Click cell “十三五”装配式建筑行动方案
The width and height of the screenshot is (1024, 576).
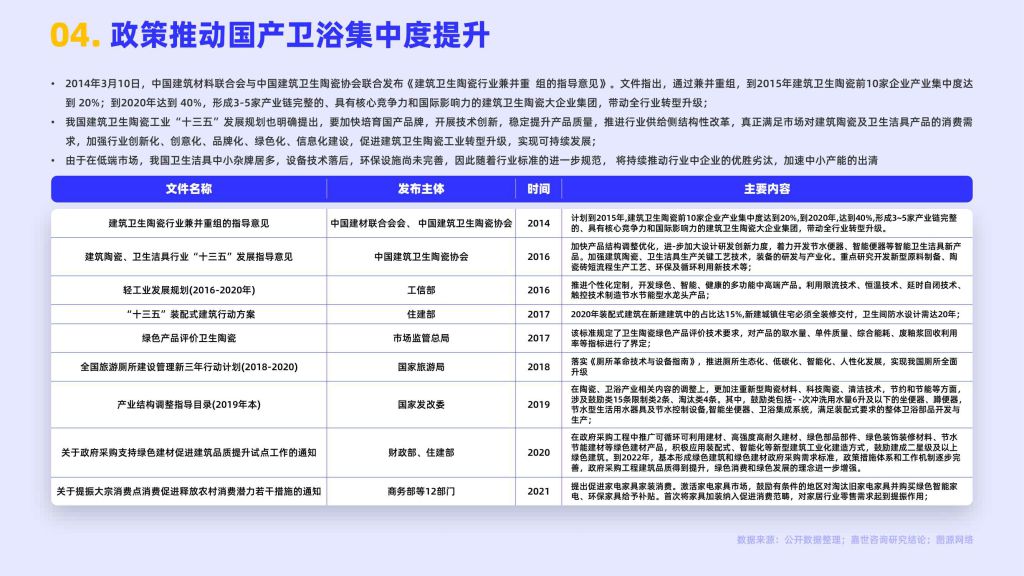[189, 314]
